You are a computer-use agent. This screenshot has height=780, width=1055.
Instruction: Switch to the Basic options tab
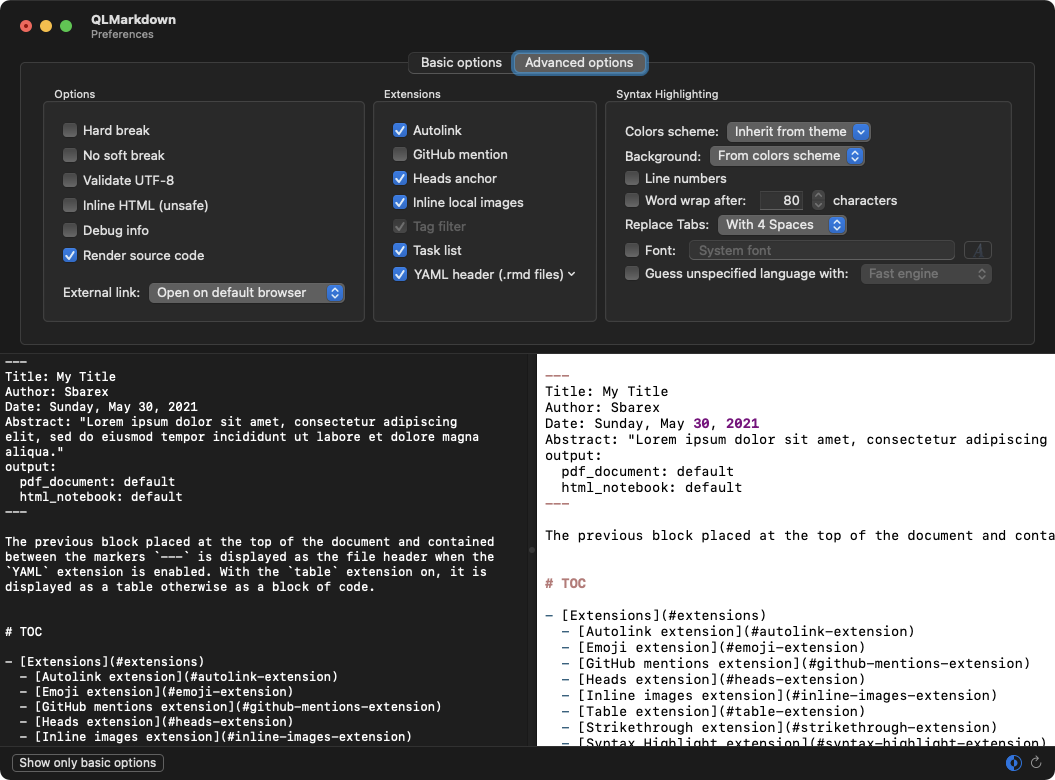pyautogui.click(x=460, y=62)
